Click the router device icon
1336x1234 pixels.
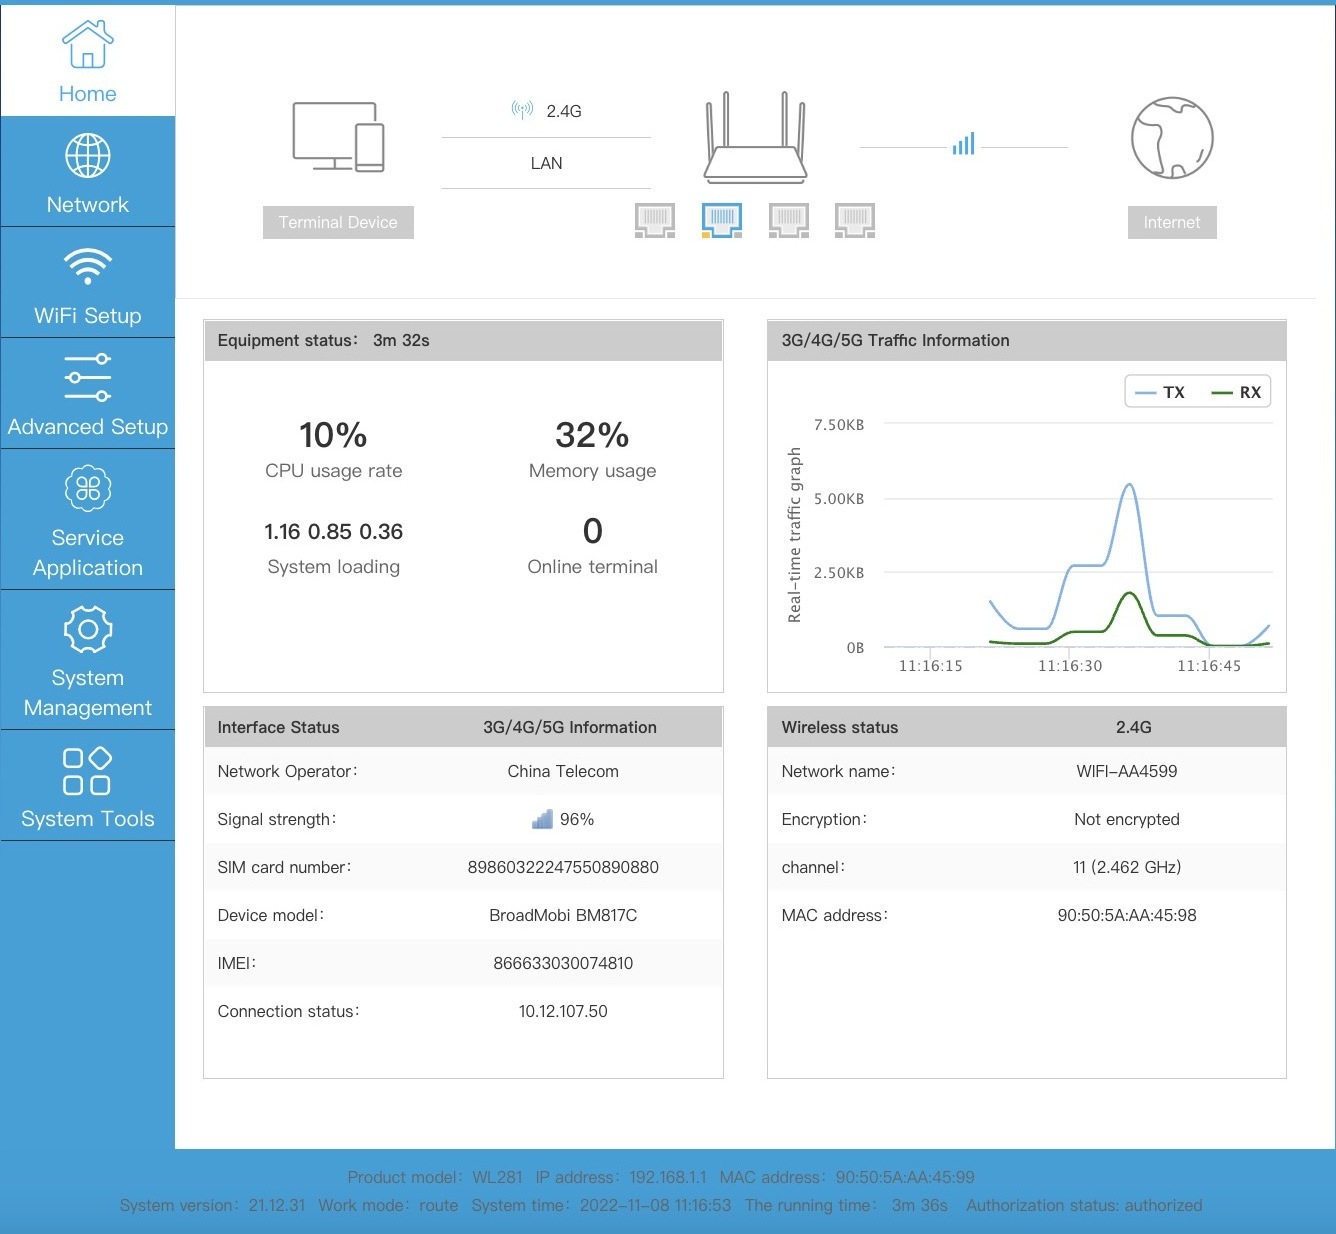click(x=755, y=139)
